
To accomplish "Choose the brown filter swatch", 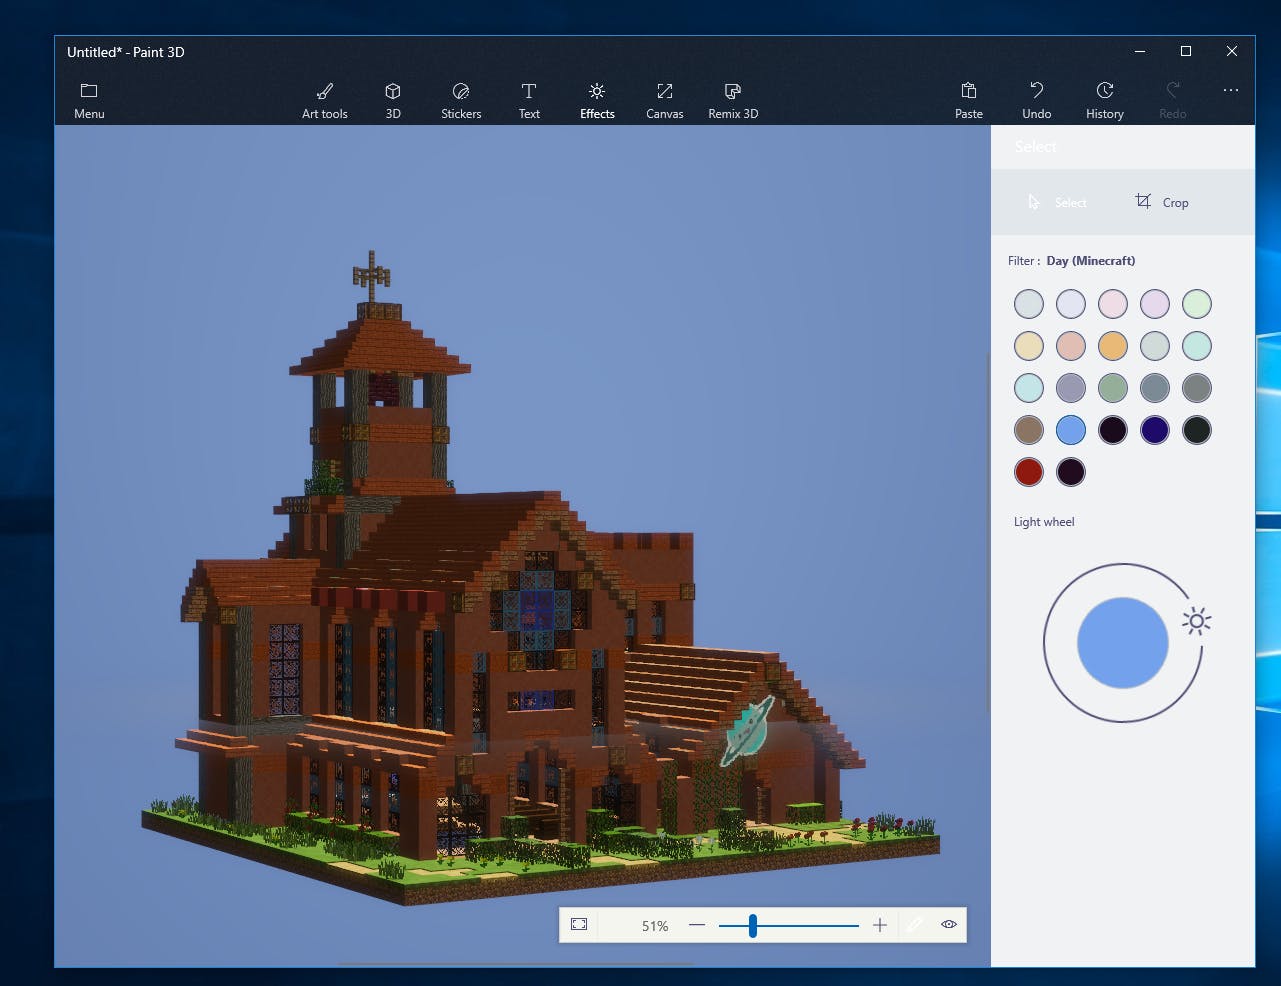I will 1029,430.
